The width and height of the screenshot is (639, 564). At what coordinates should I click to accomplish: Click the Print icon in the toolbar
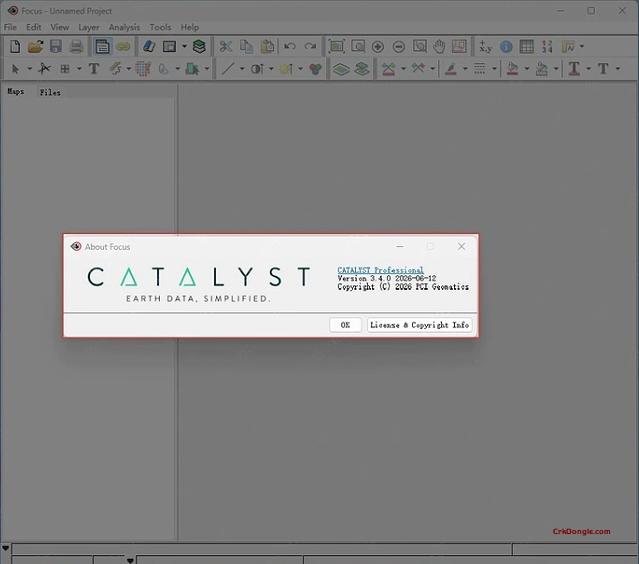[x=76, y=46]
